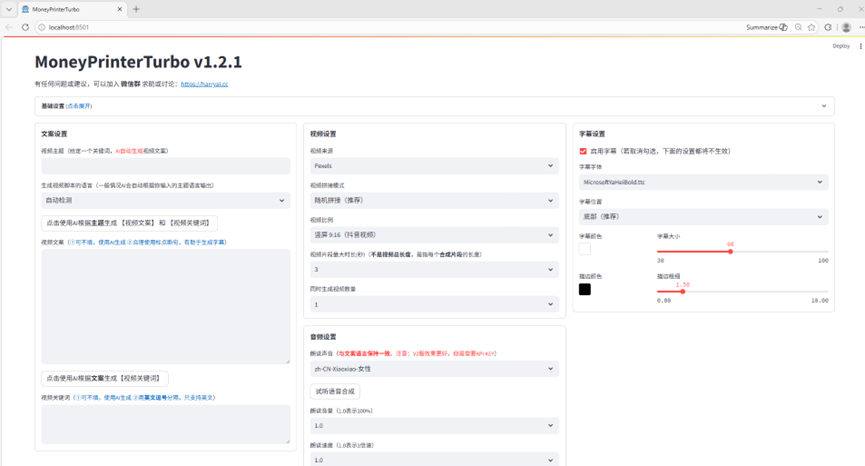The image size is (865, 466).
Task: Click the 文案设置 section title
Action: pos(54,134)
